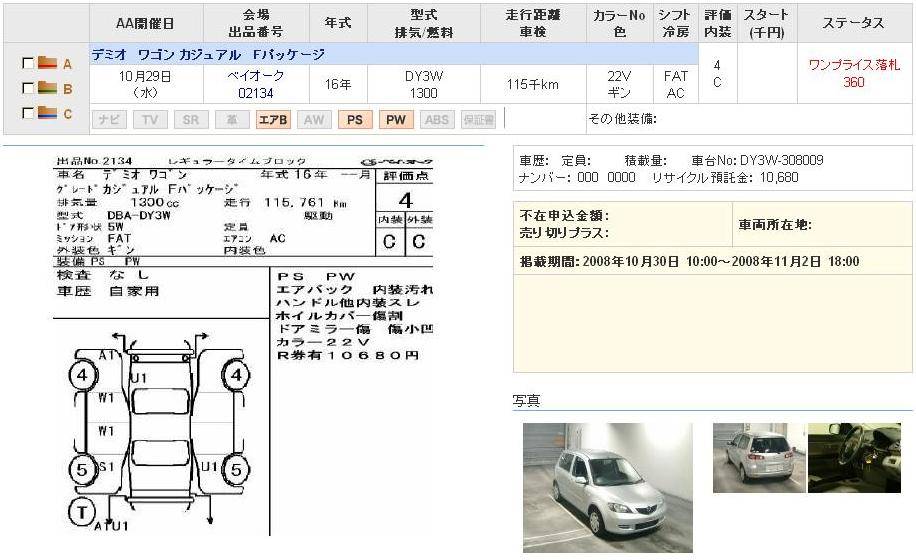Screen dimensions: 916x560
Task: Check the checkbox for folder A
Action: pyautogui.click(x=27, y=62)
